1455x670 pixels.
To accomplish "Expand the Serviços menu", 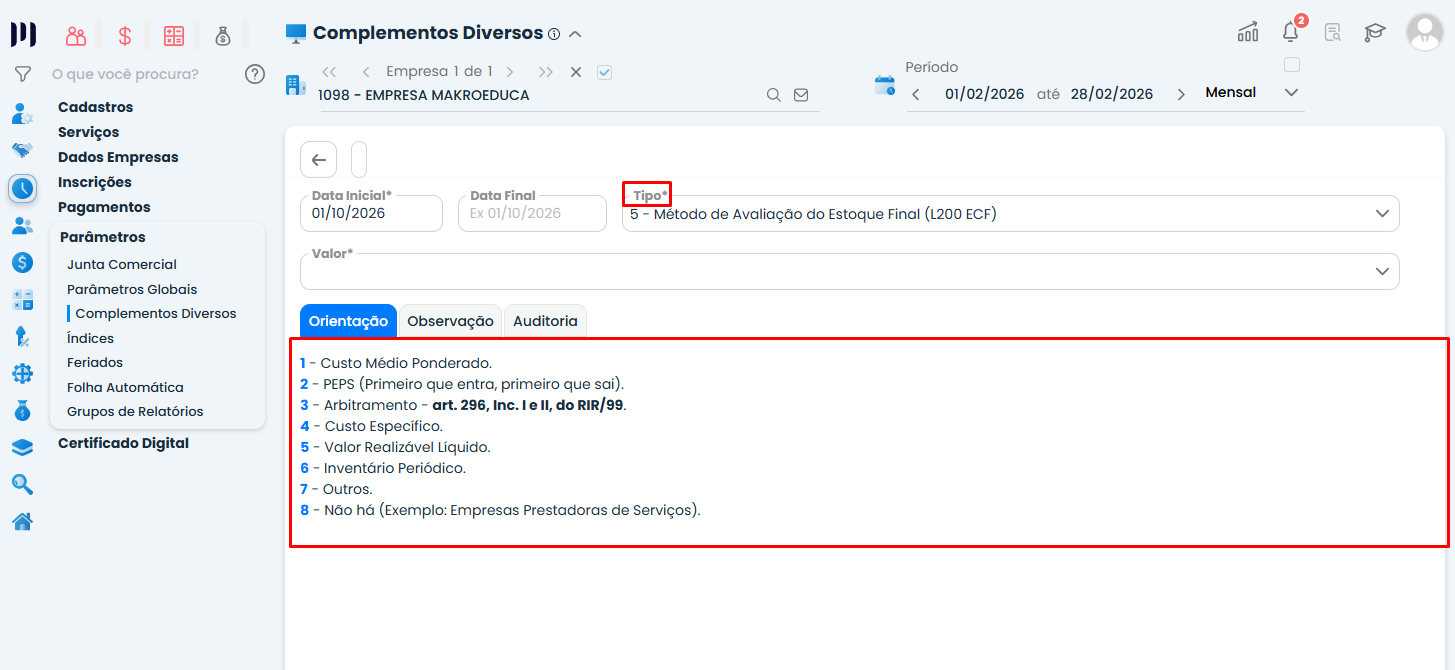I will [x=88, y=132].
